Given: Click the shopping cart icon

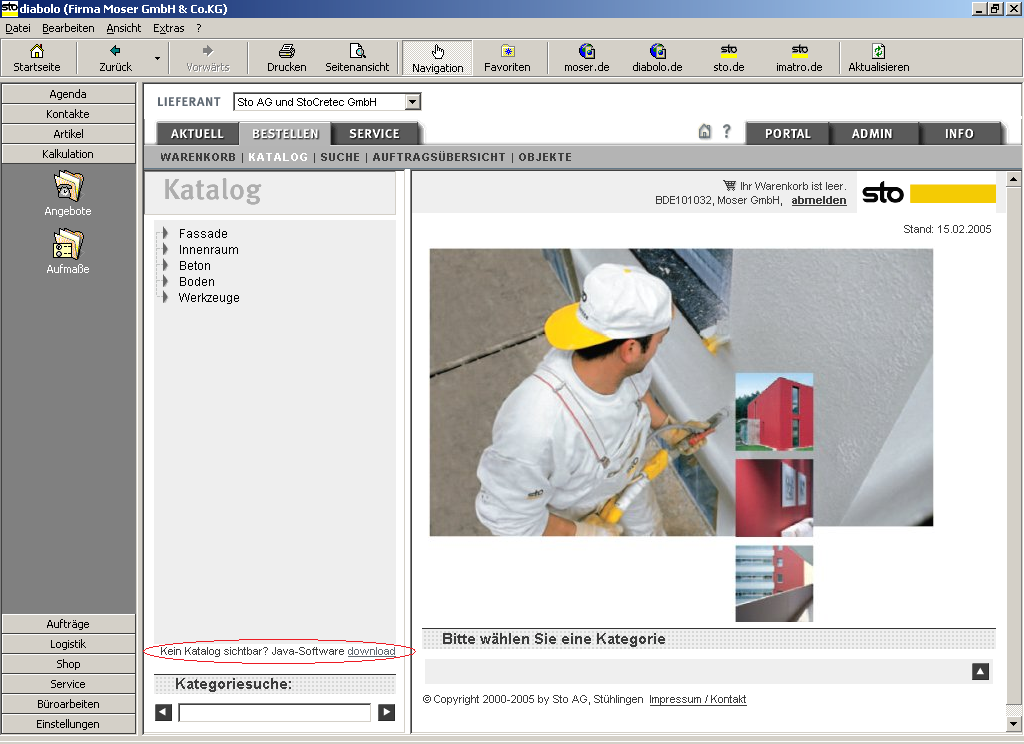Looking at the screenshot, I should click(x=729, y=186).
